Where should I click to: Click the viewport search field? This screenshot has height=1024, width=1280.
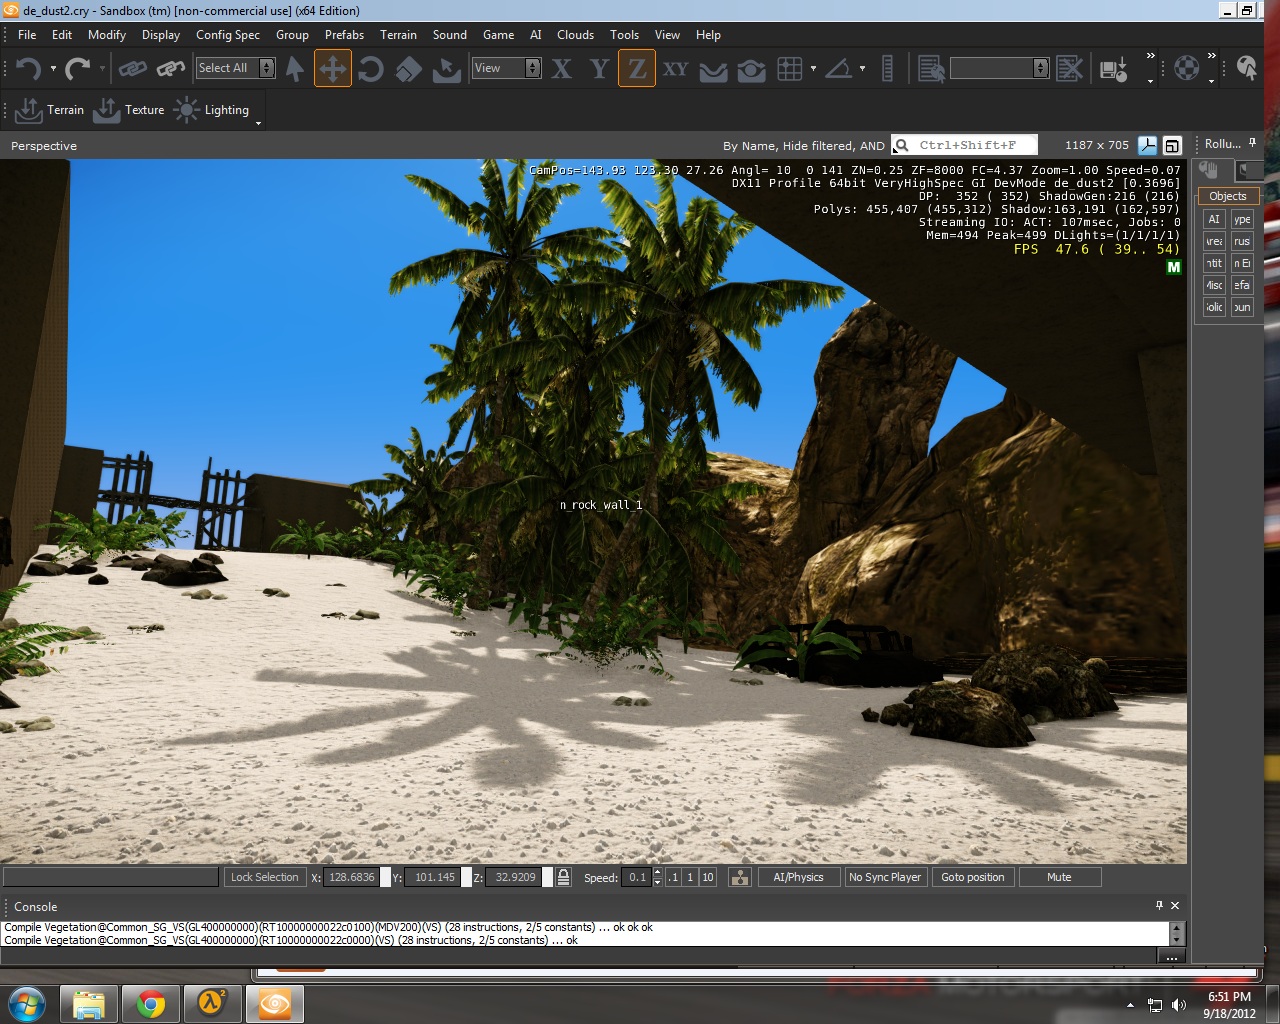tap(964, 145)
